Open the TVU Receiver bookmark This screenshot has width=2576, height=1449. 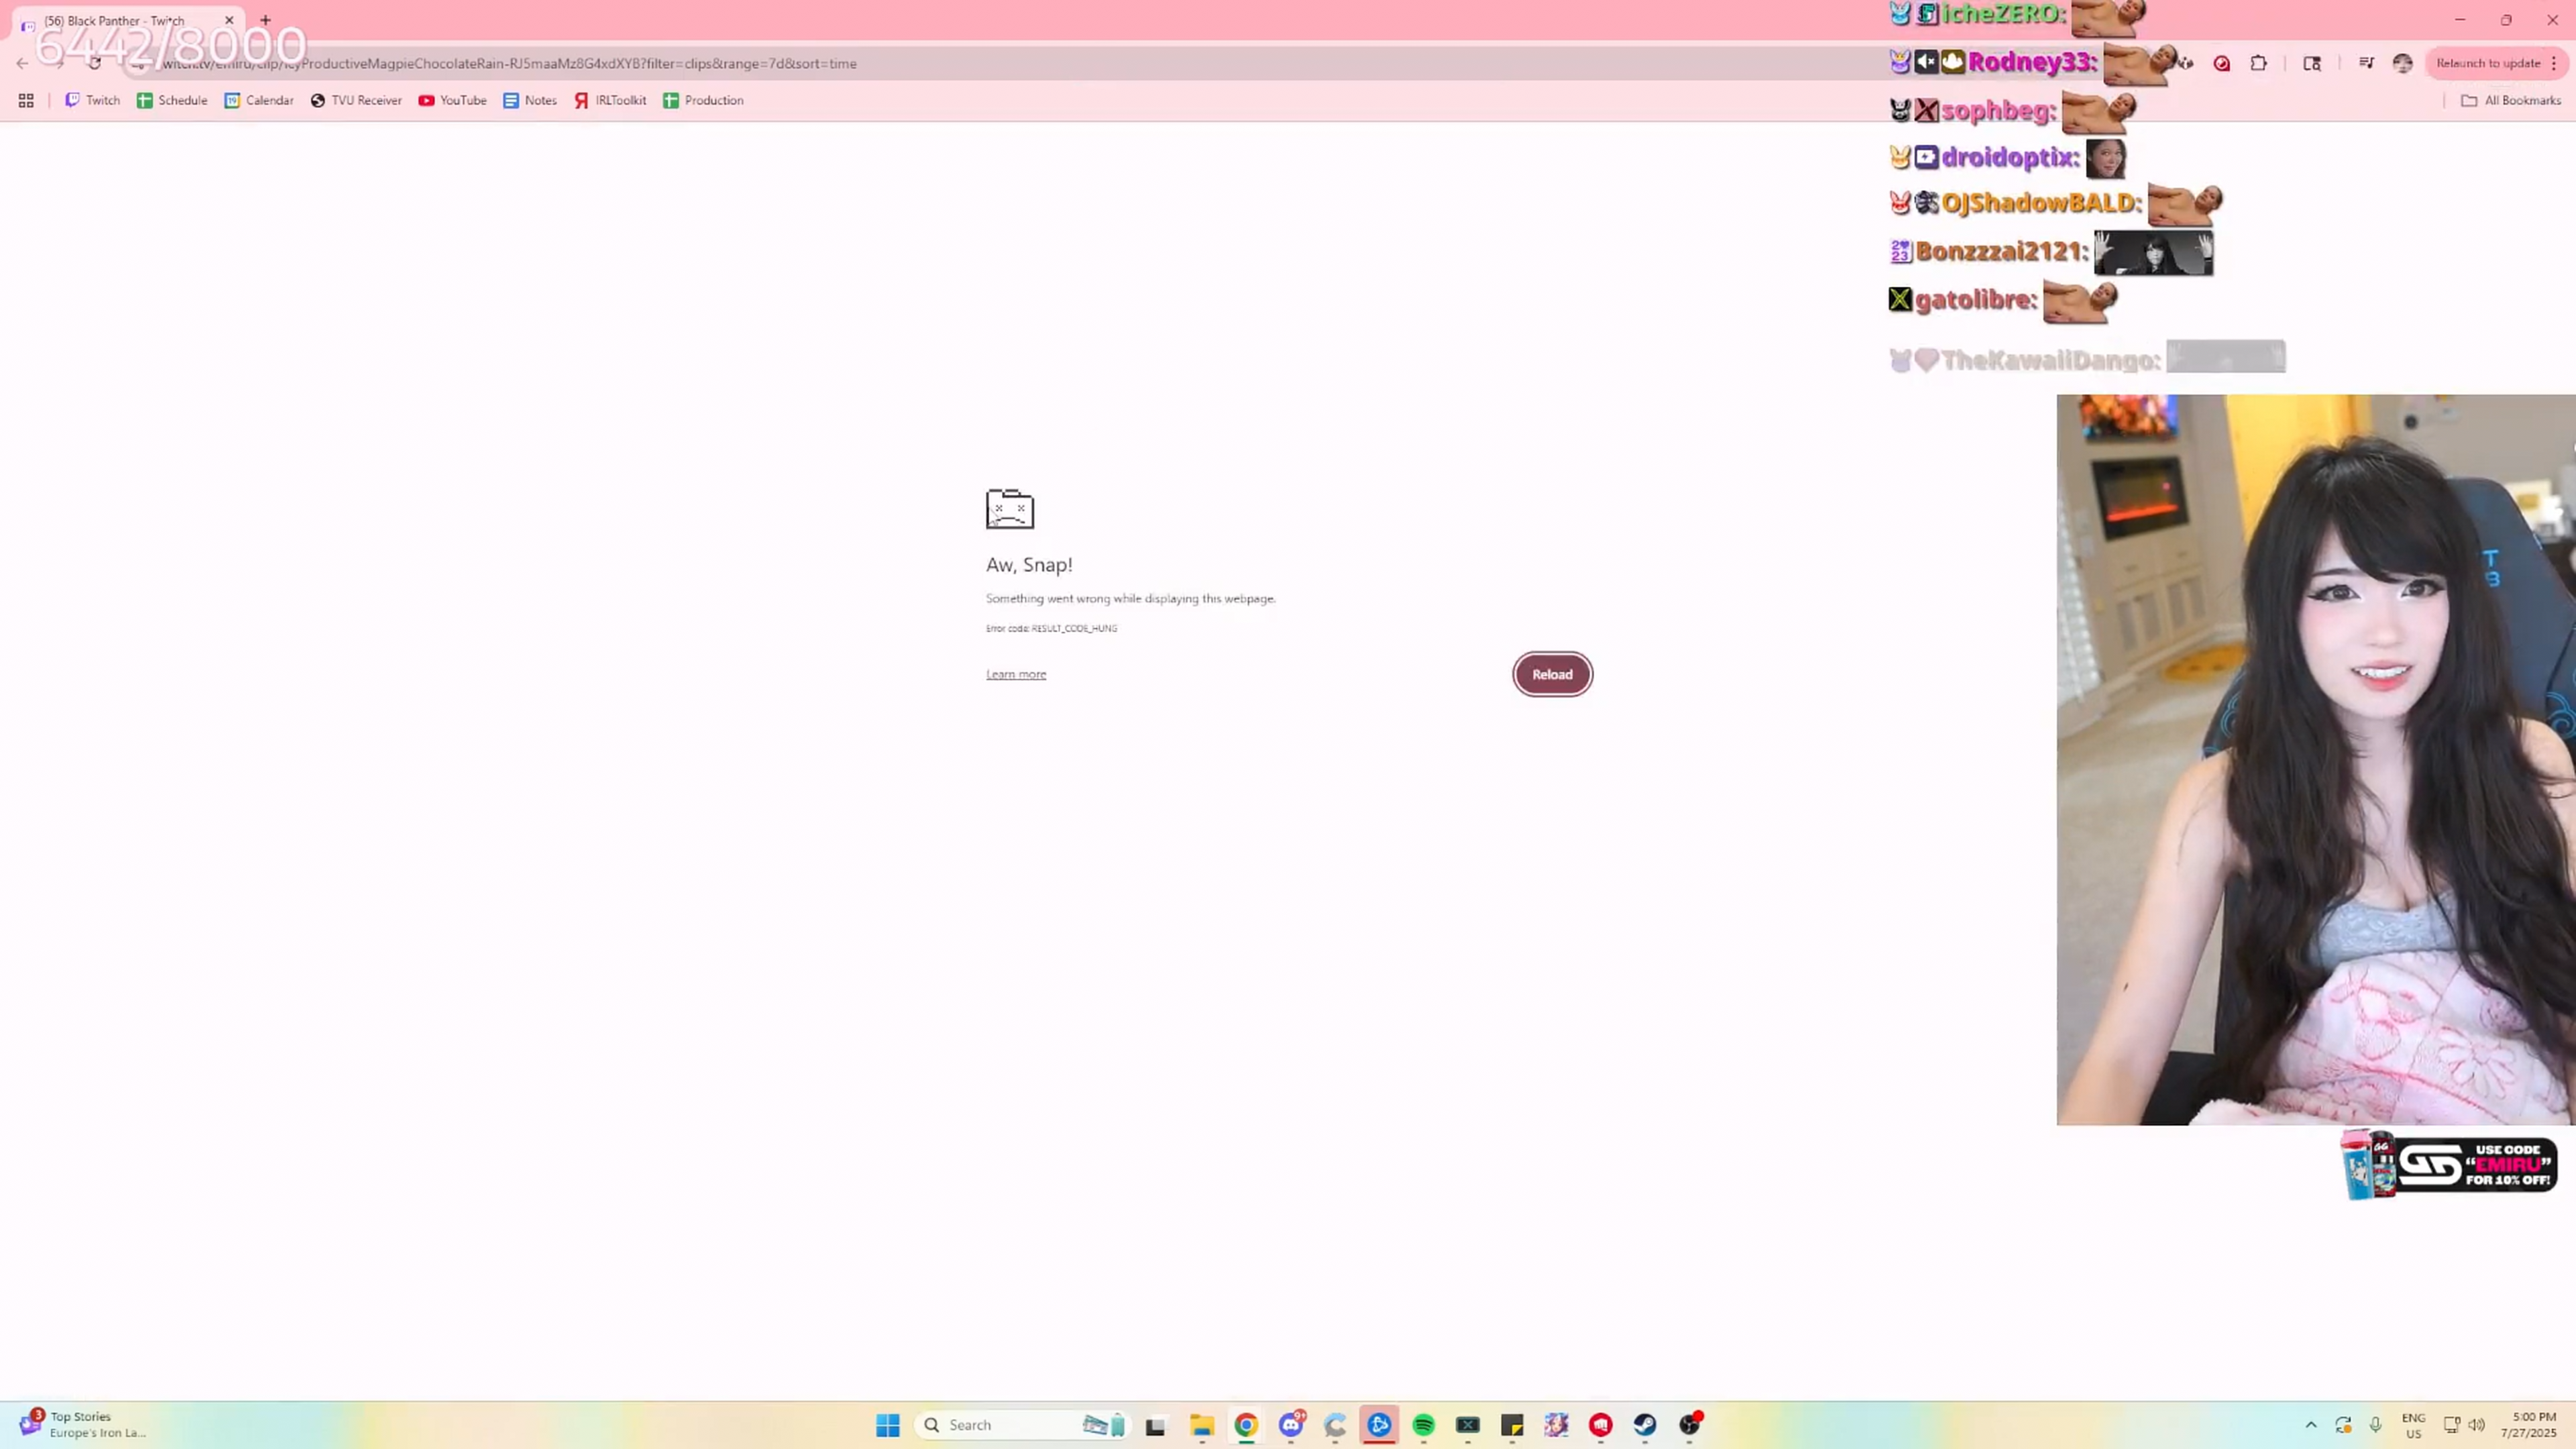(356, 100)
